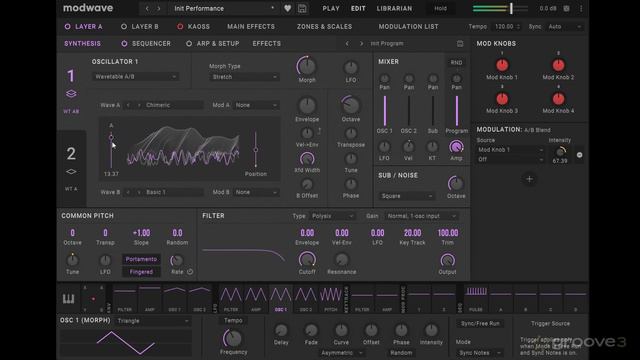The height and width of the screenshot is (360, 640).
Task: Select the LFO Amp waveform thumbnail
Action: coord(256,298)
